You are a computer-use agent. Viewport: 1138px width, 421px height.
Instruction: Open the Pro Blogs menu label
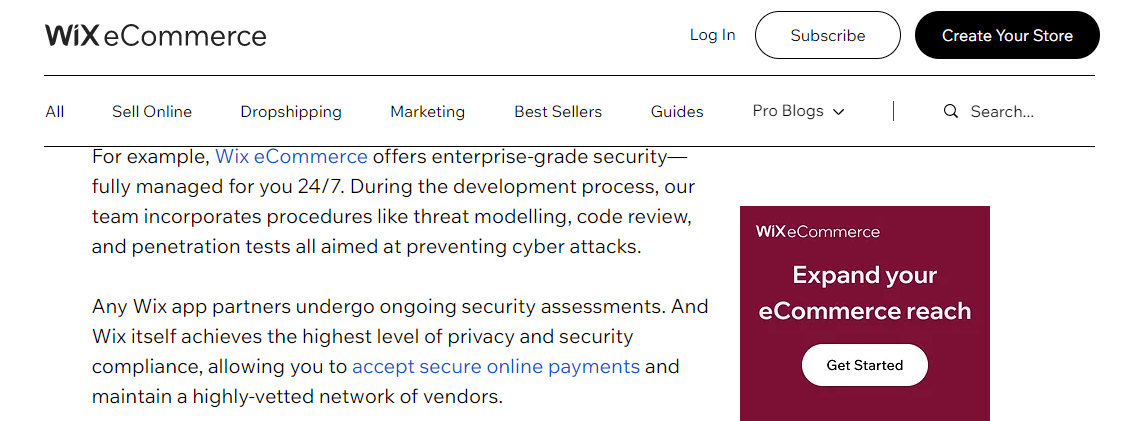point(788,111)
